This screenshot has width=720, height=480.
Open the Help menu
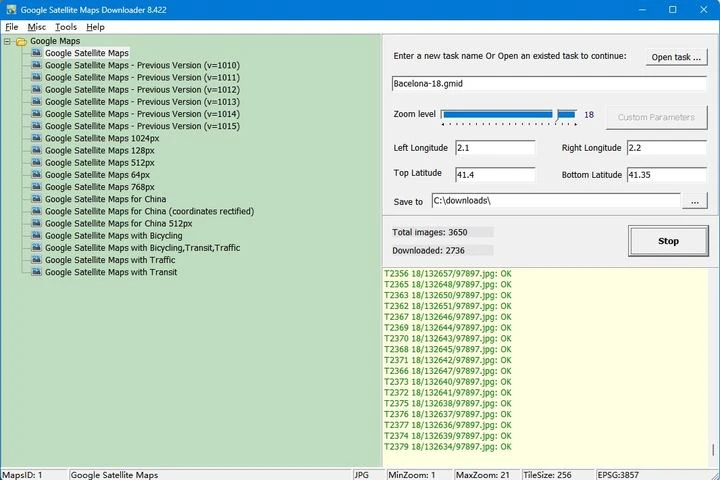pyautogui.click(x=95, y=27)
